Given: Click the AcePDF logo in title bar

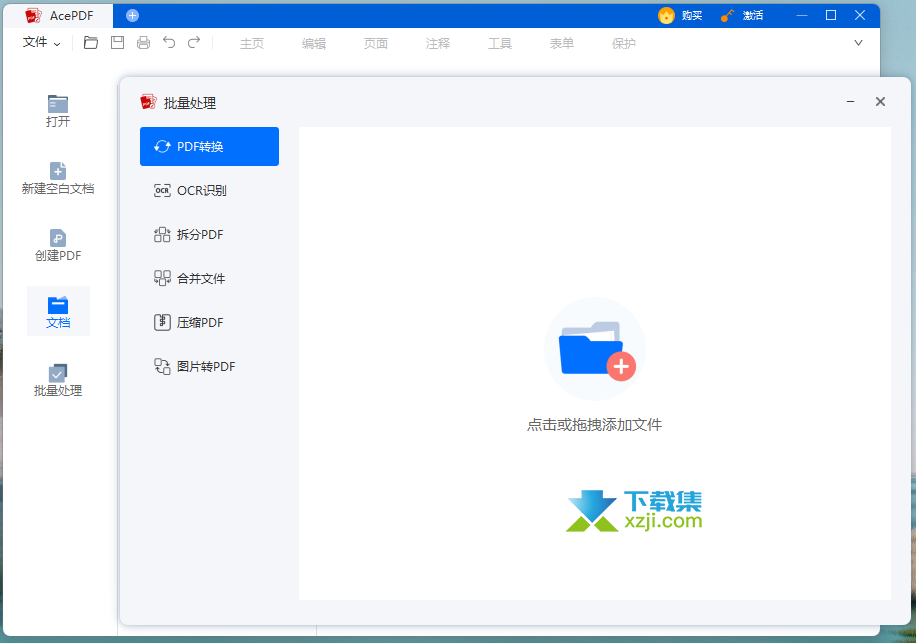Looking at the screenshot, I should point(33,16).
